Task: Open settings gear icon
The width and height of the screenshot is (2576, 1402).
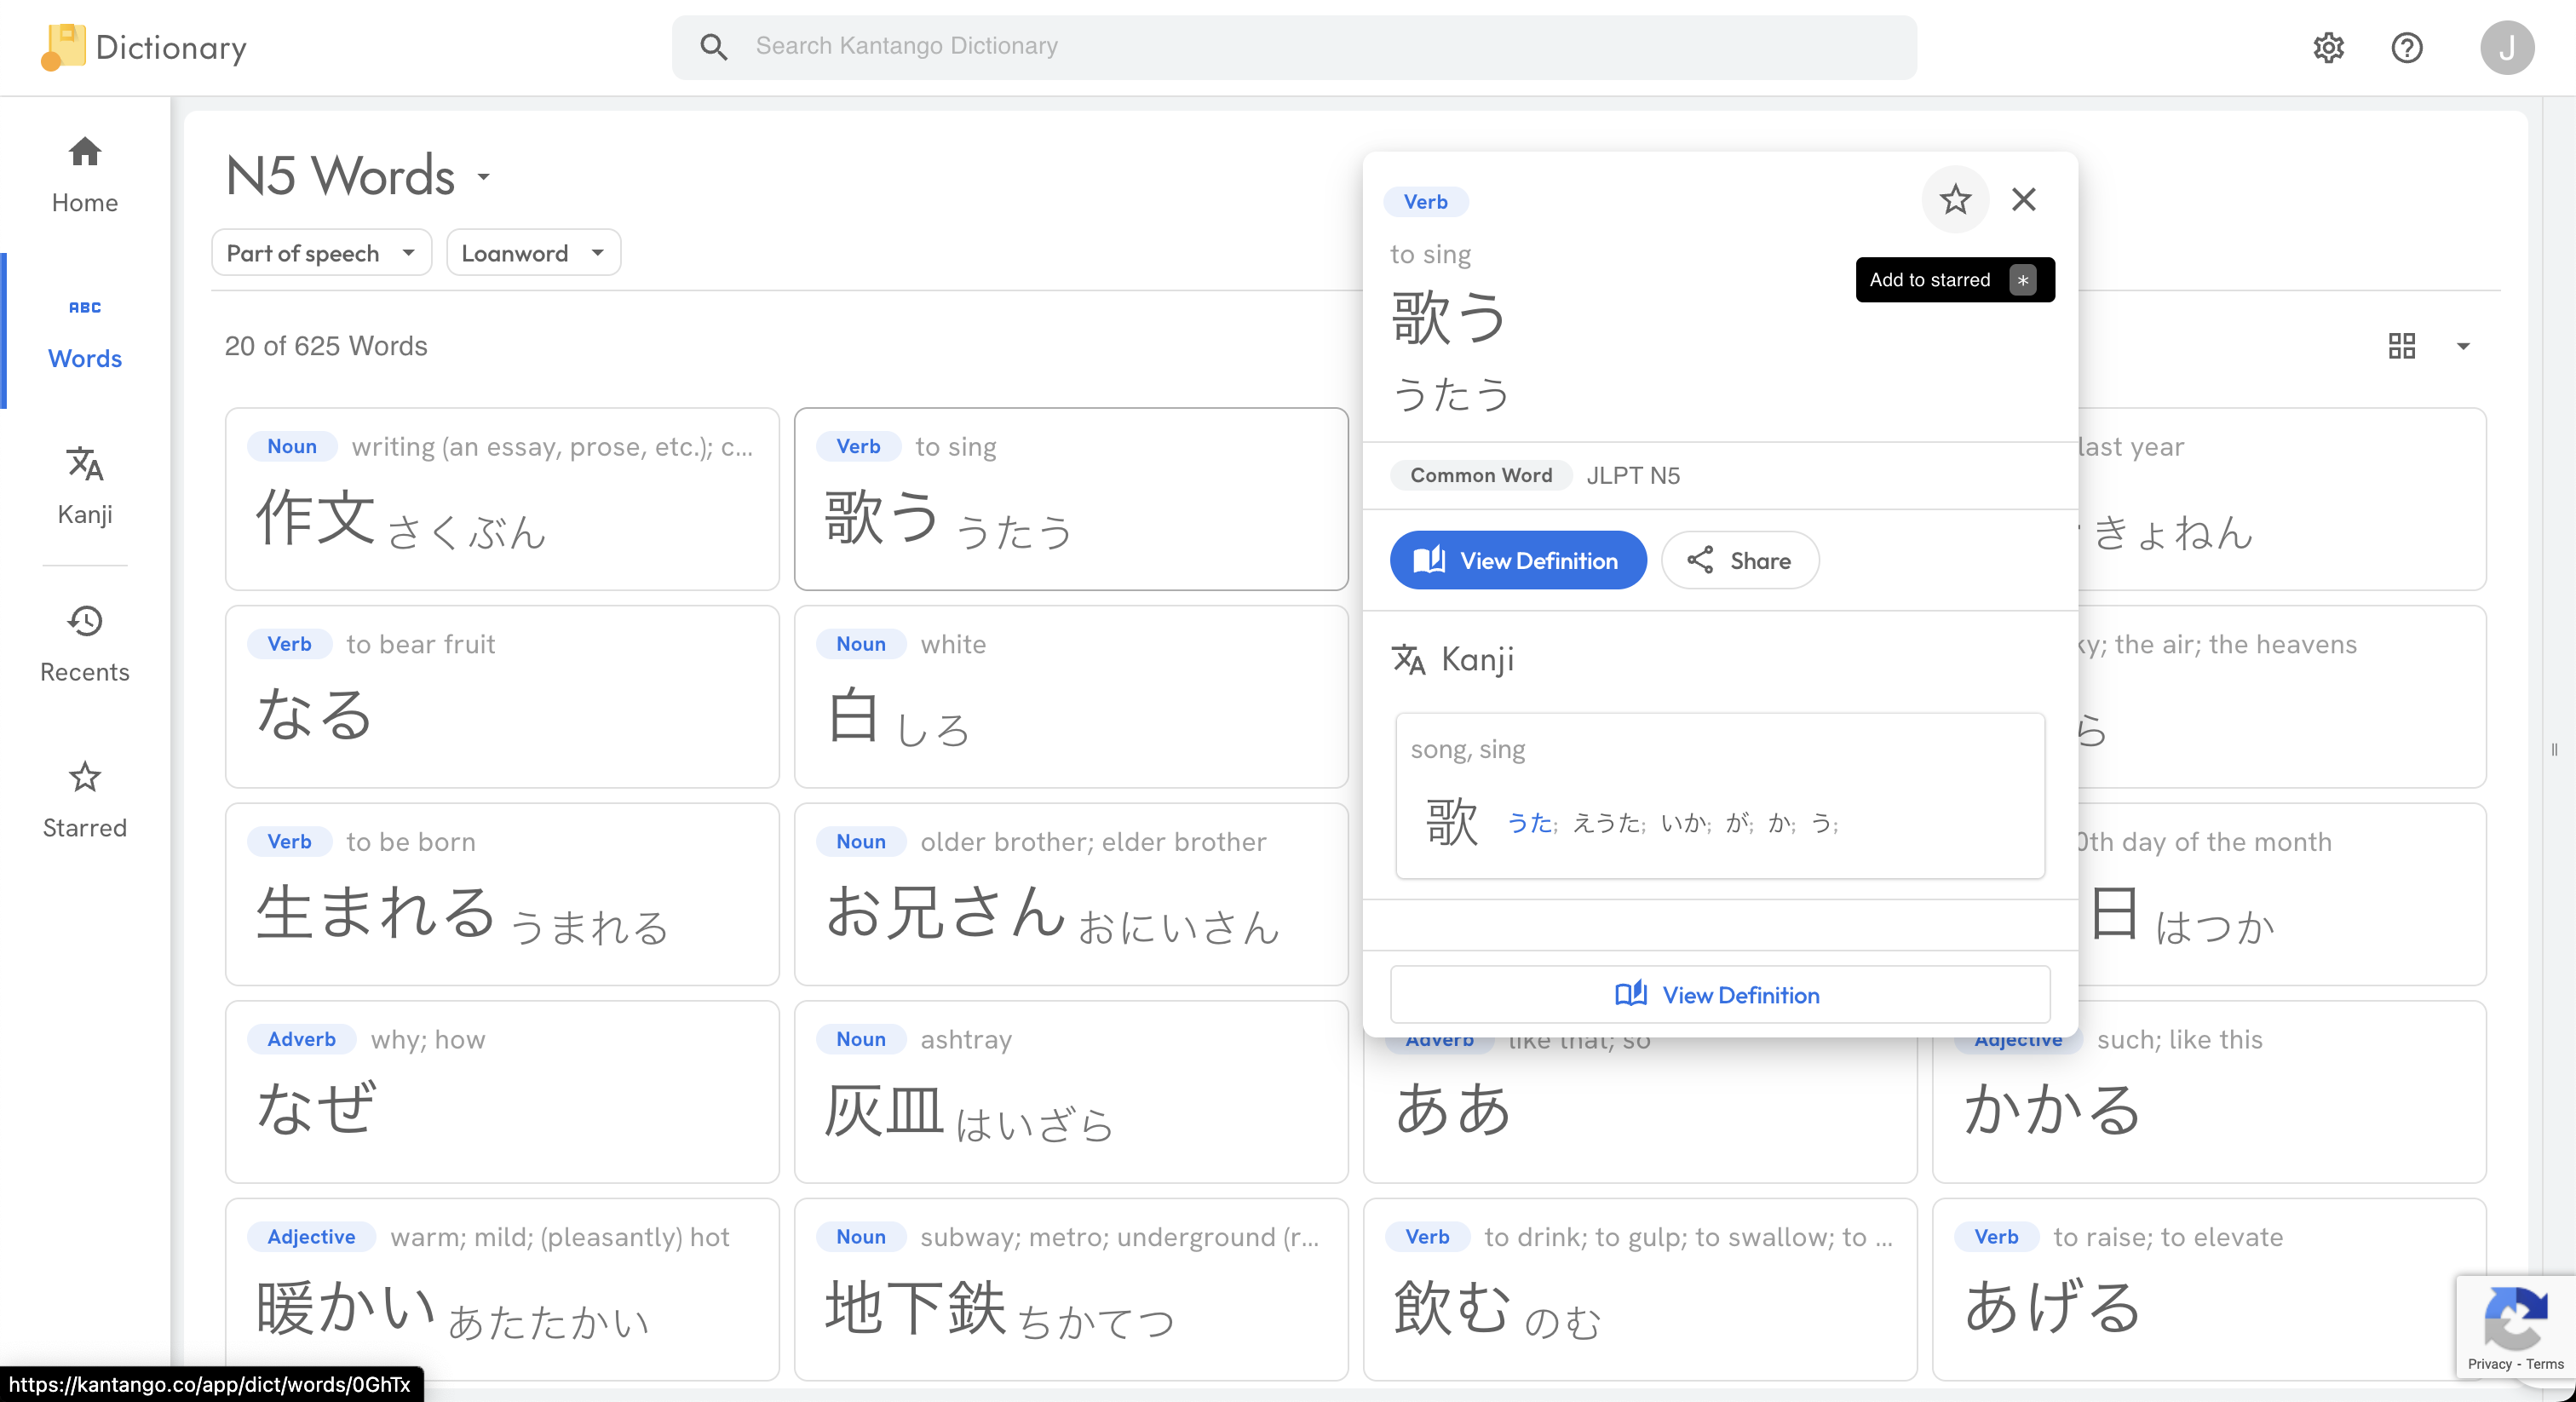Action: (x=2328, y=47)
